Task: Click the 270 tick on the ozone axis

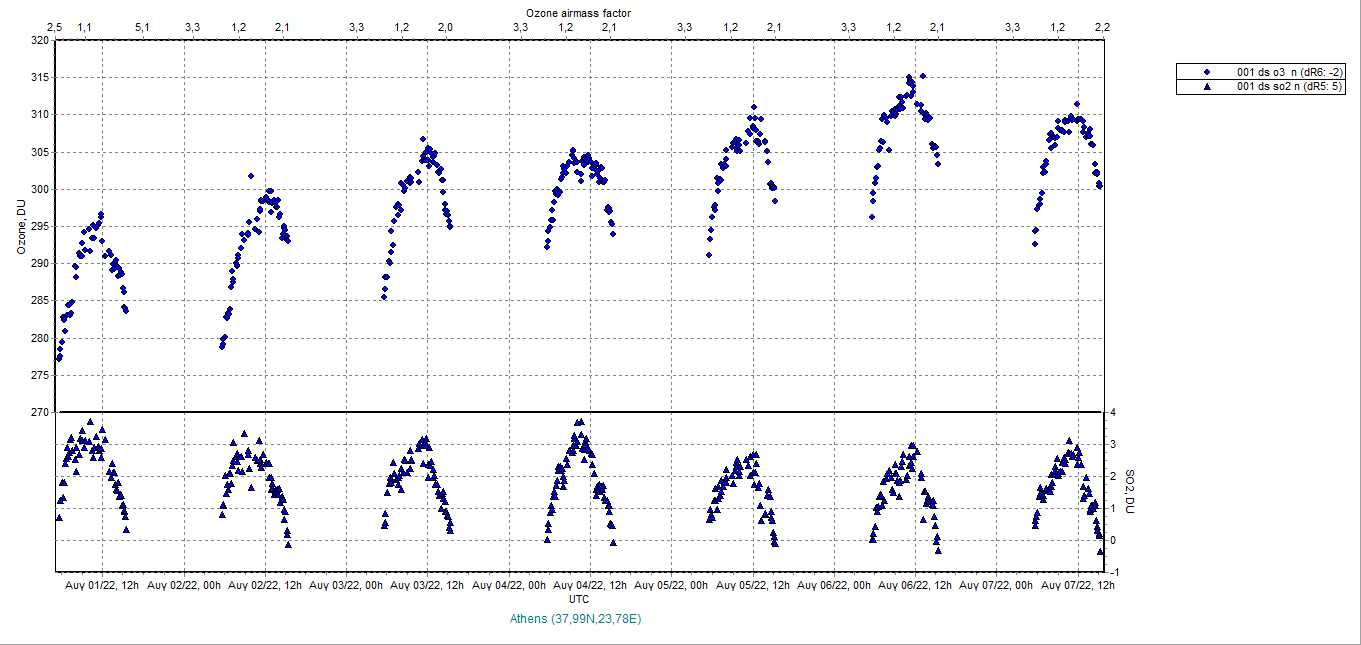Action: click(39, 412)
